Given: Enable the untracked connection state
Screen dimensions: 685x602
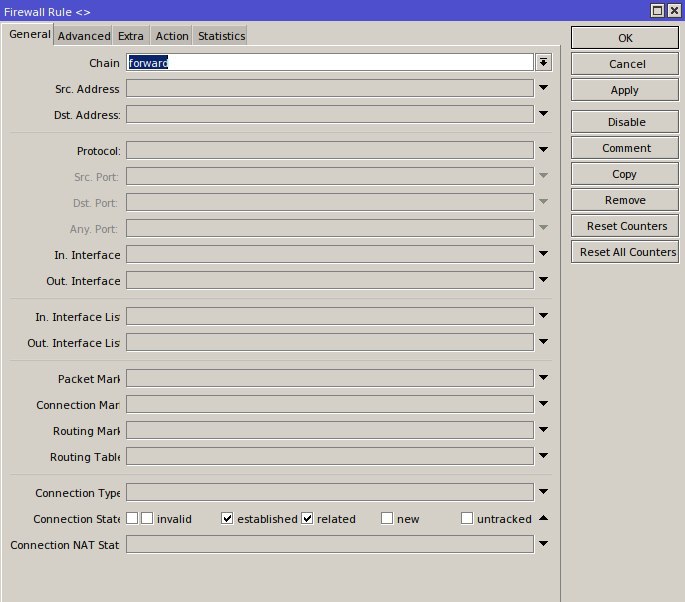Looking at the screenshot, I should coord(467,518).
